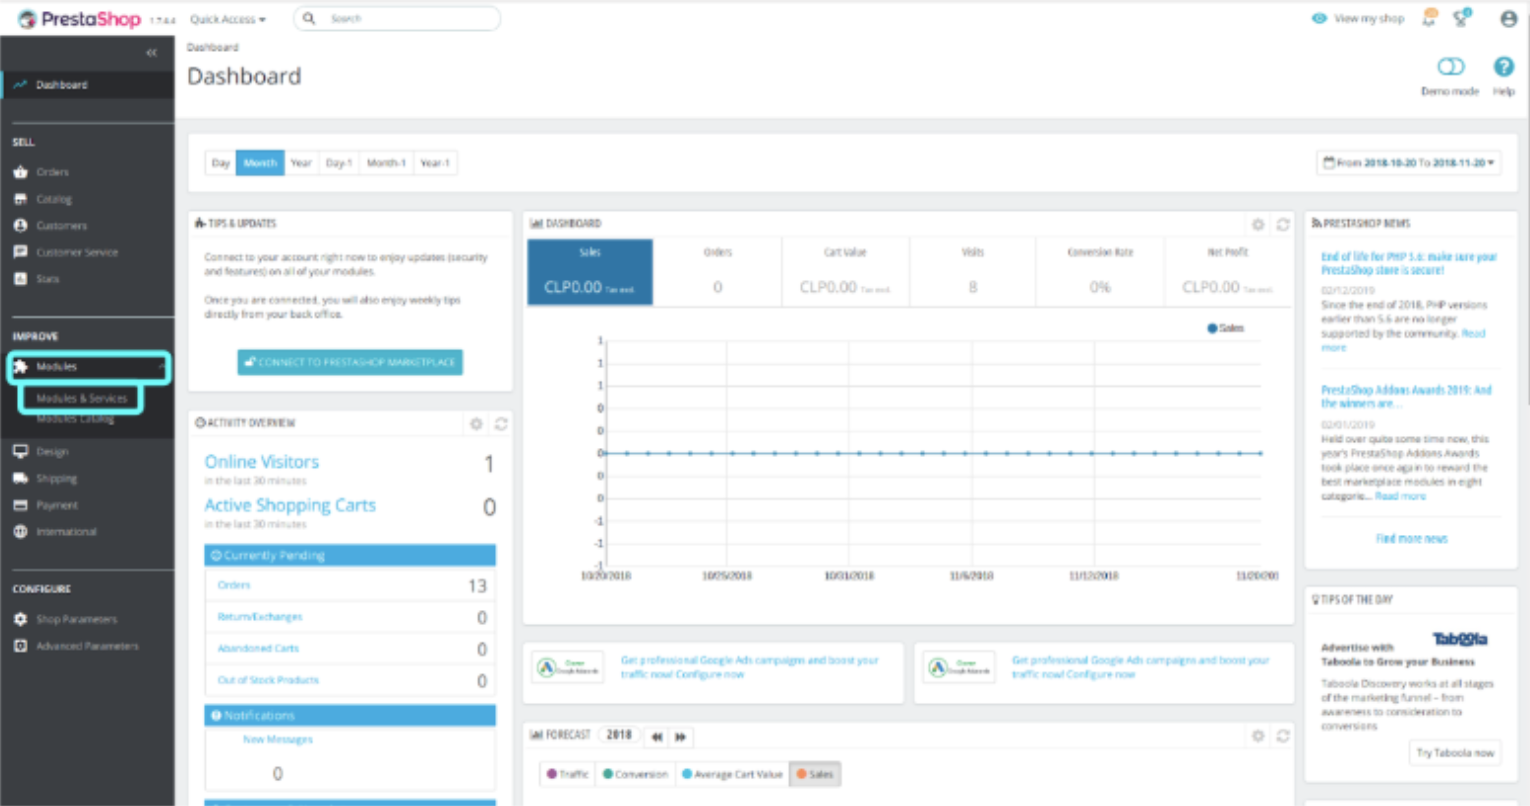Select Modules Catalog submenu item
1530x806 pixels.
(75, 419)
